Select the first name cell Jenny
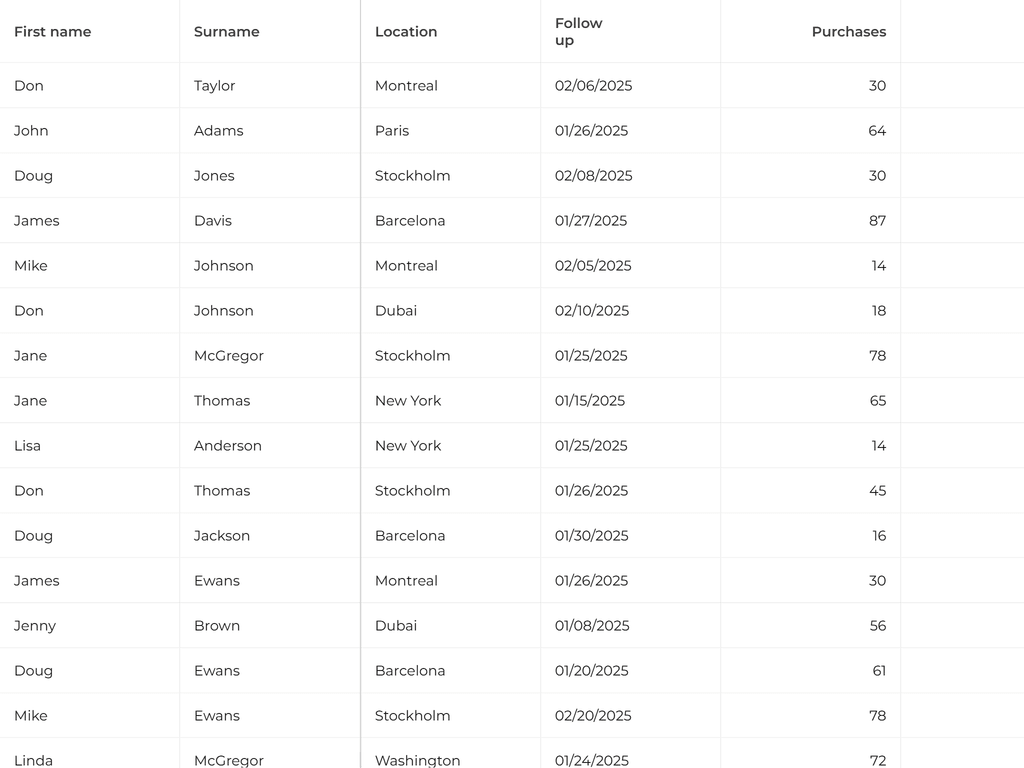Screen dimensions: 1024x768 click(35, 626)
